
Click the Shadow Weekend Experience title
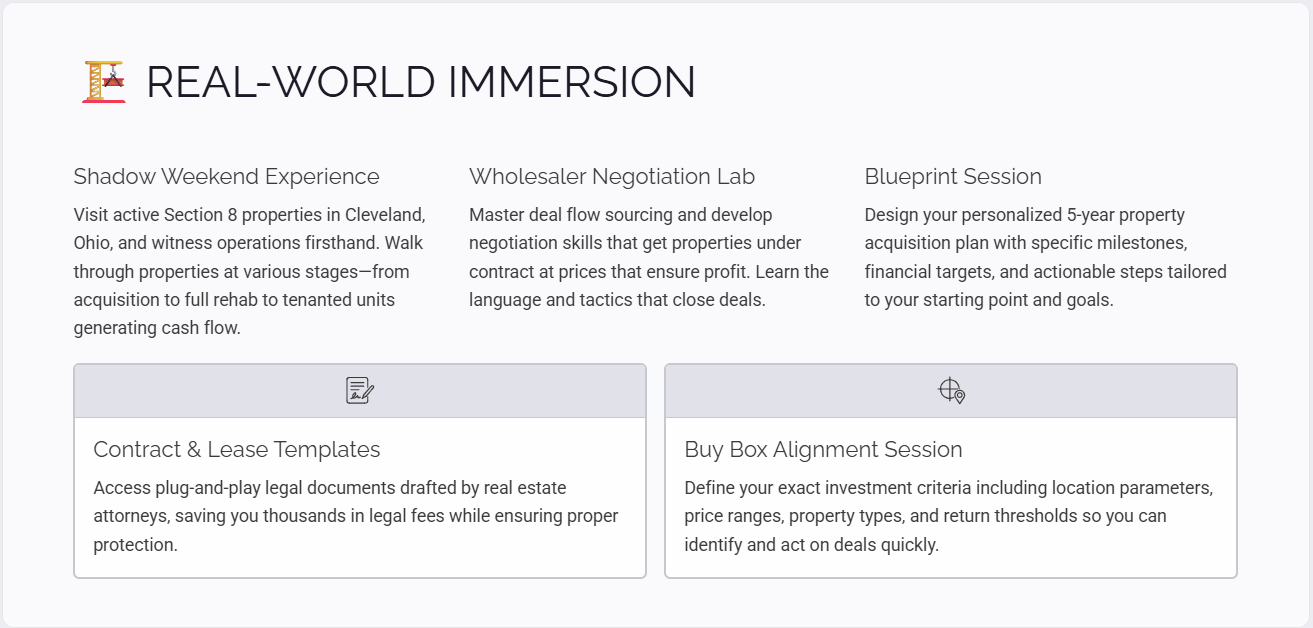coord(226,177)
